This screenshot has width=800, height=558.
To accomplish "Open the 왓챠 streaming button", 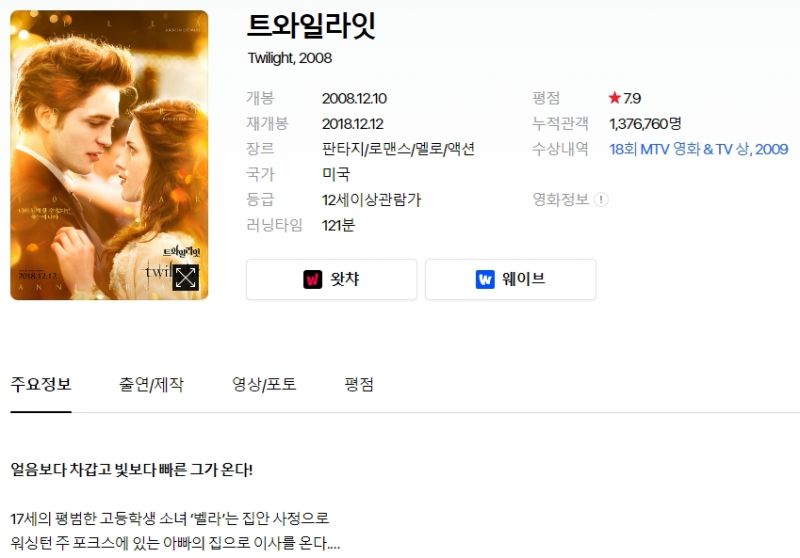I will click(332, 280).
